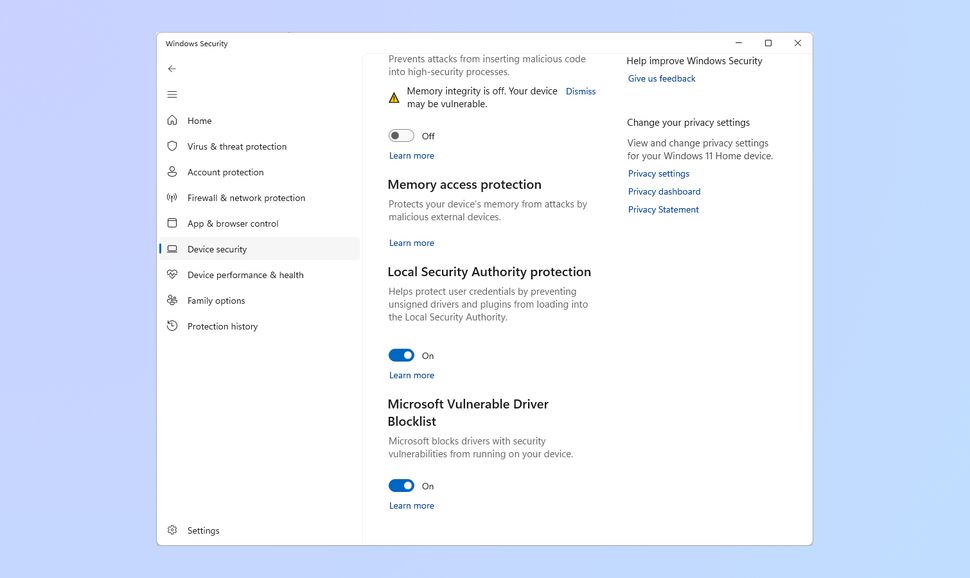The image size is (970, 578).
Task: Click the memory integrity warning triangle
Action: tap(393, 97)
